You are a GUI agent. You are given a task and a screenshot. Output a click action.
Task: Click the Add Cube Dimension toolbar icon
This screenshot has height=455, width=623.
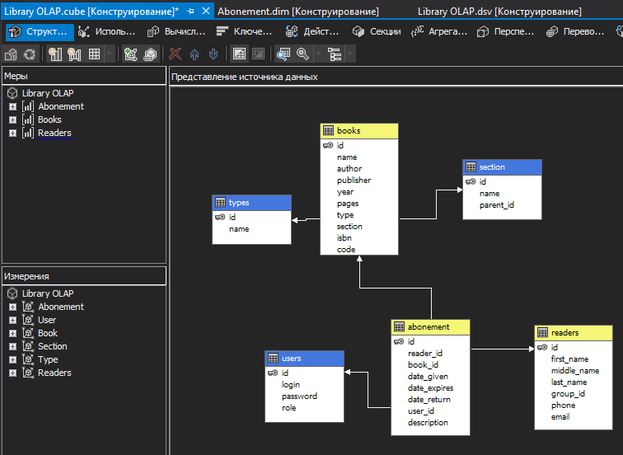(x=131, y=53)
